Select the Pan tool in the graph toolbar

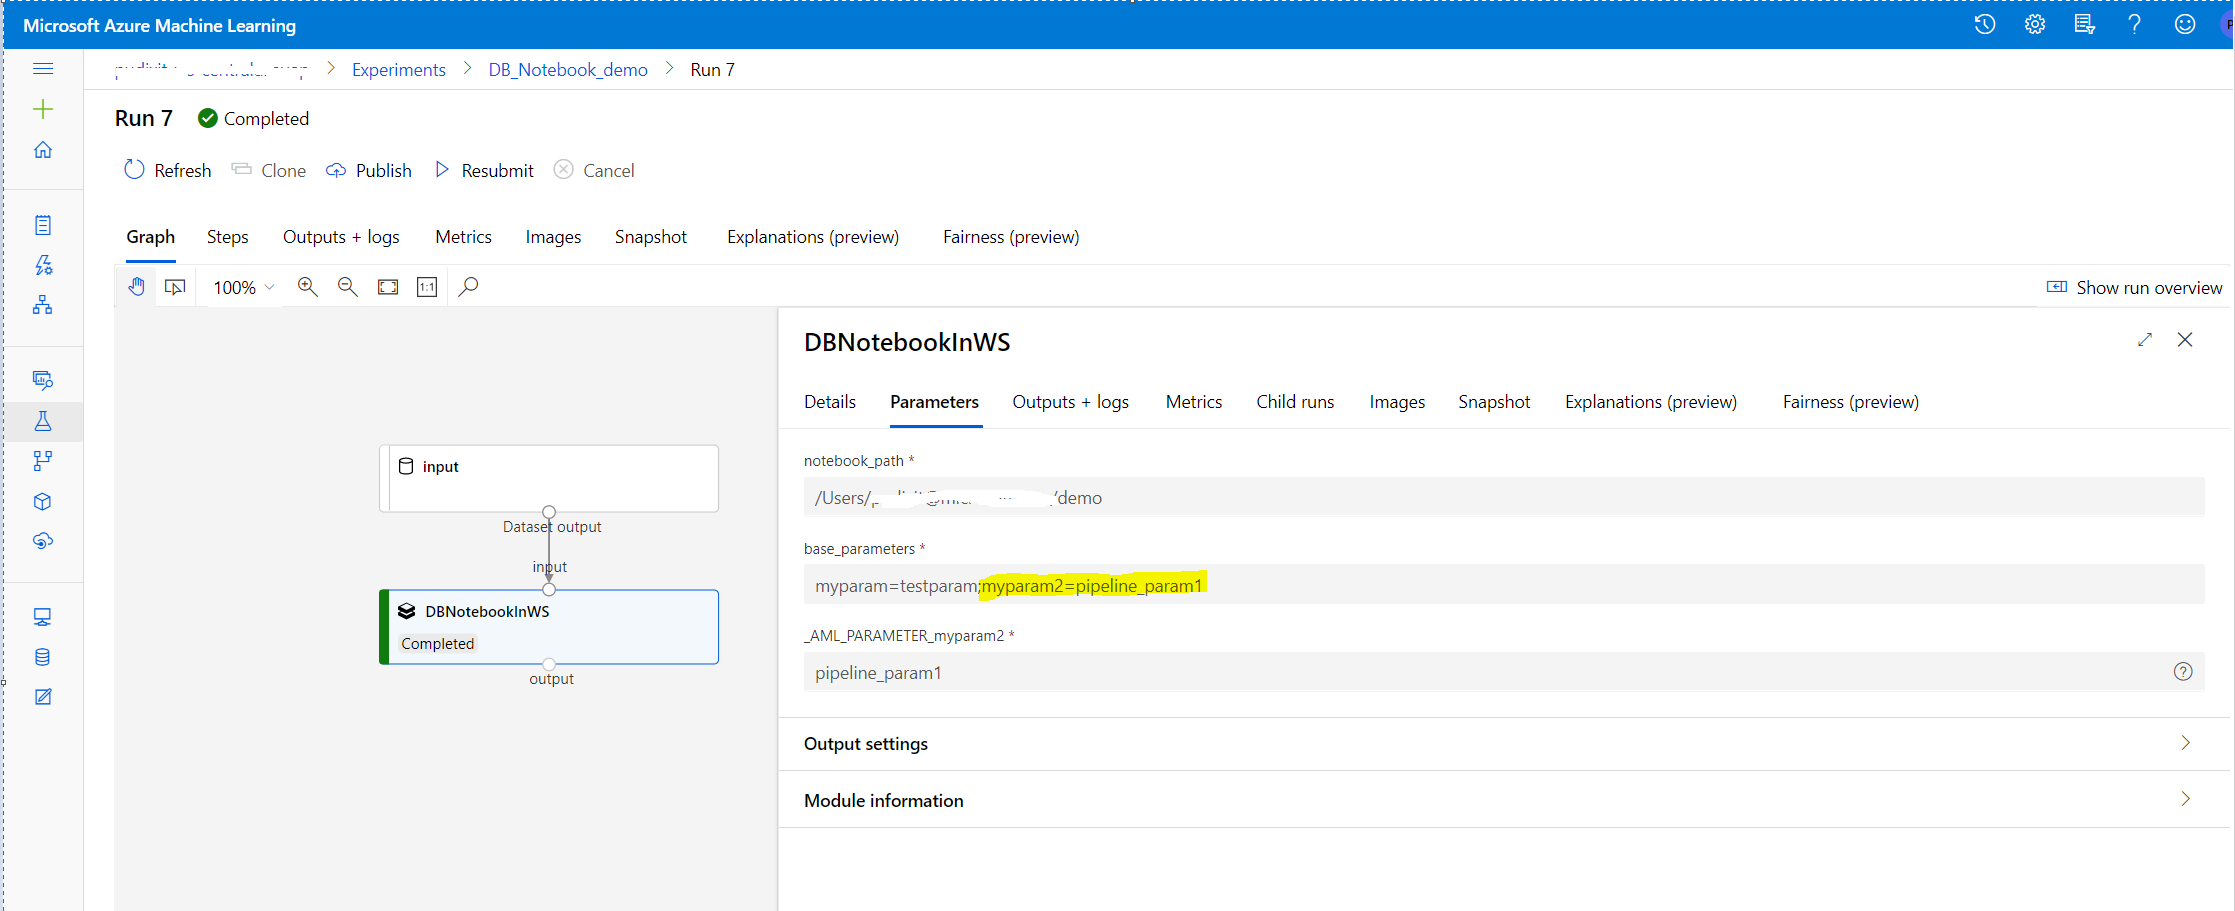(x=137, y=287)
